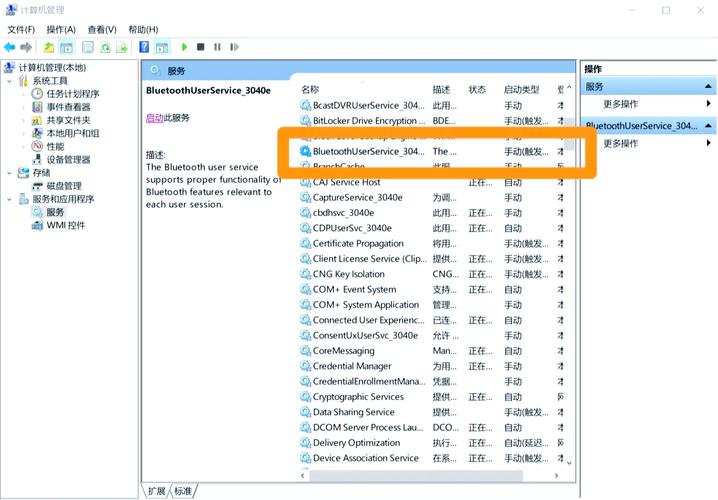Click the blue Help toolbar icon
Viewport: 718px width, 500px height.
click(144, 47)
